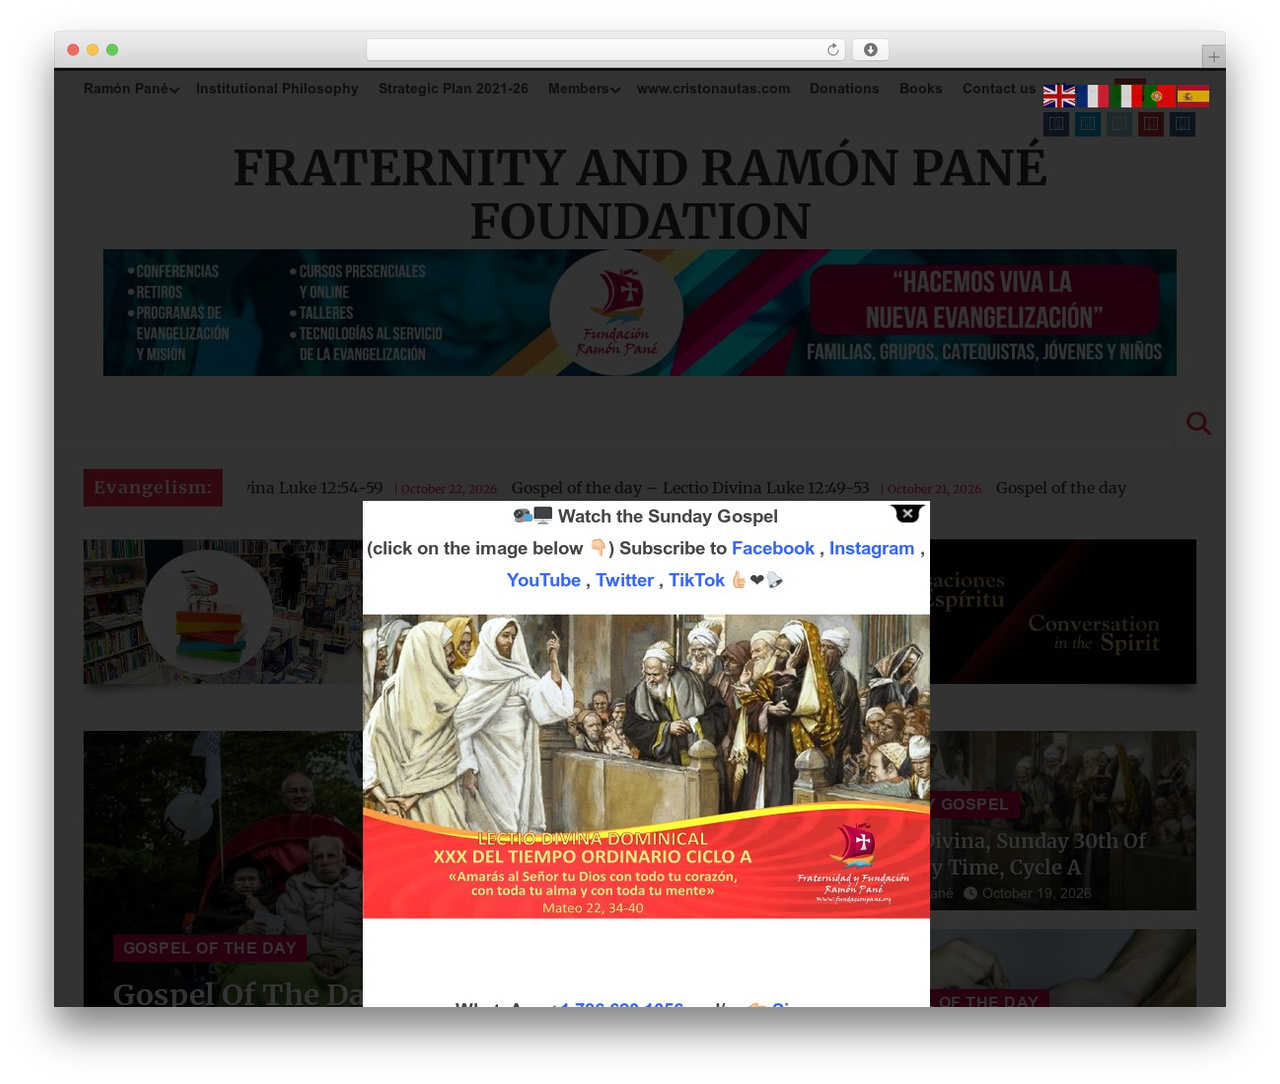Navigate to the Books page

pyautogui.click(x=920, y=88)
